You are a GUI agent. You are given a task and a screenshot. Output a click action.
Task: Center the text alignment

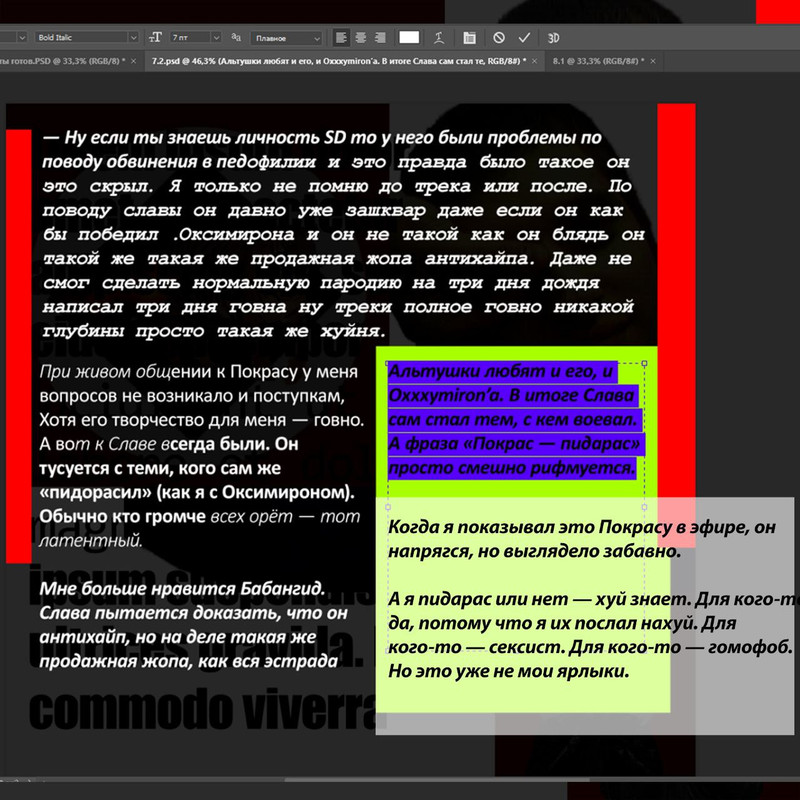(361, 37)
